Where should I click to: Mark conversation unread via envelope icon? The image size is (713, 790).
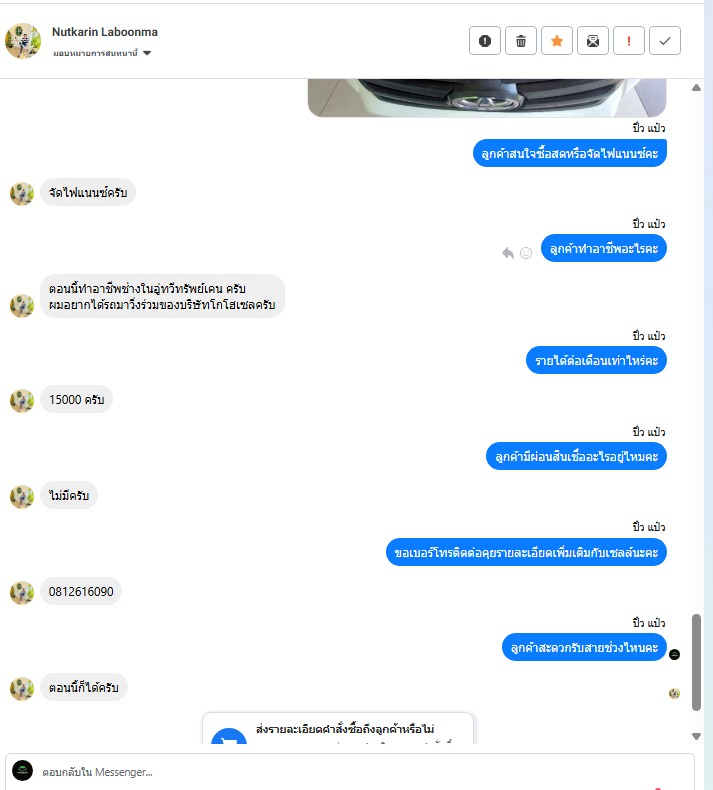(x=593, y=41)
